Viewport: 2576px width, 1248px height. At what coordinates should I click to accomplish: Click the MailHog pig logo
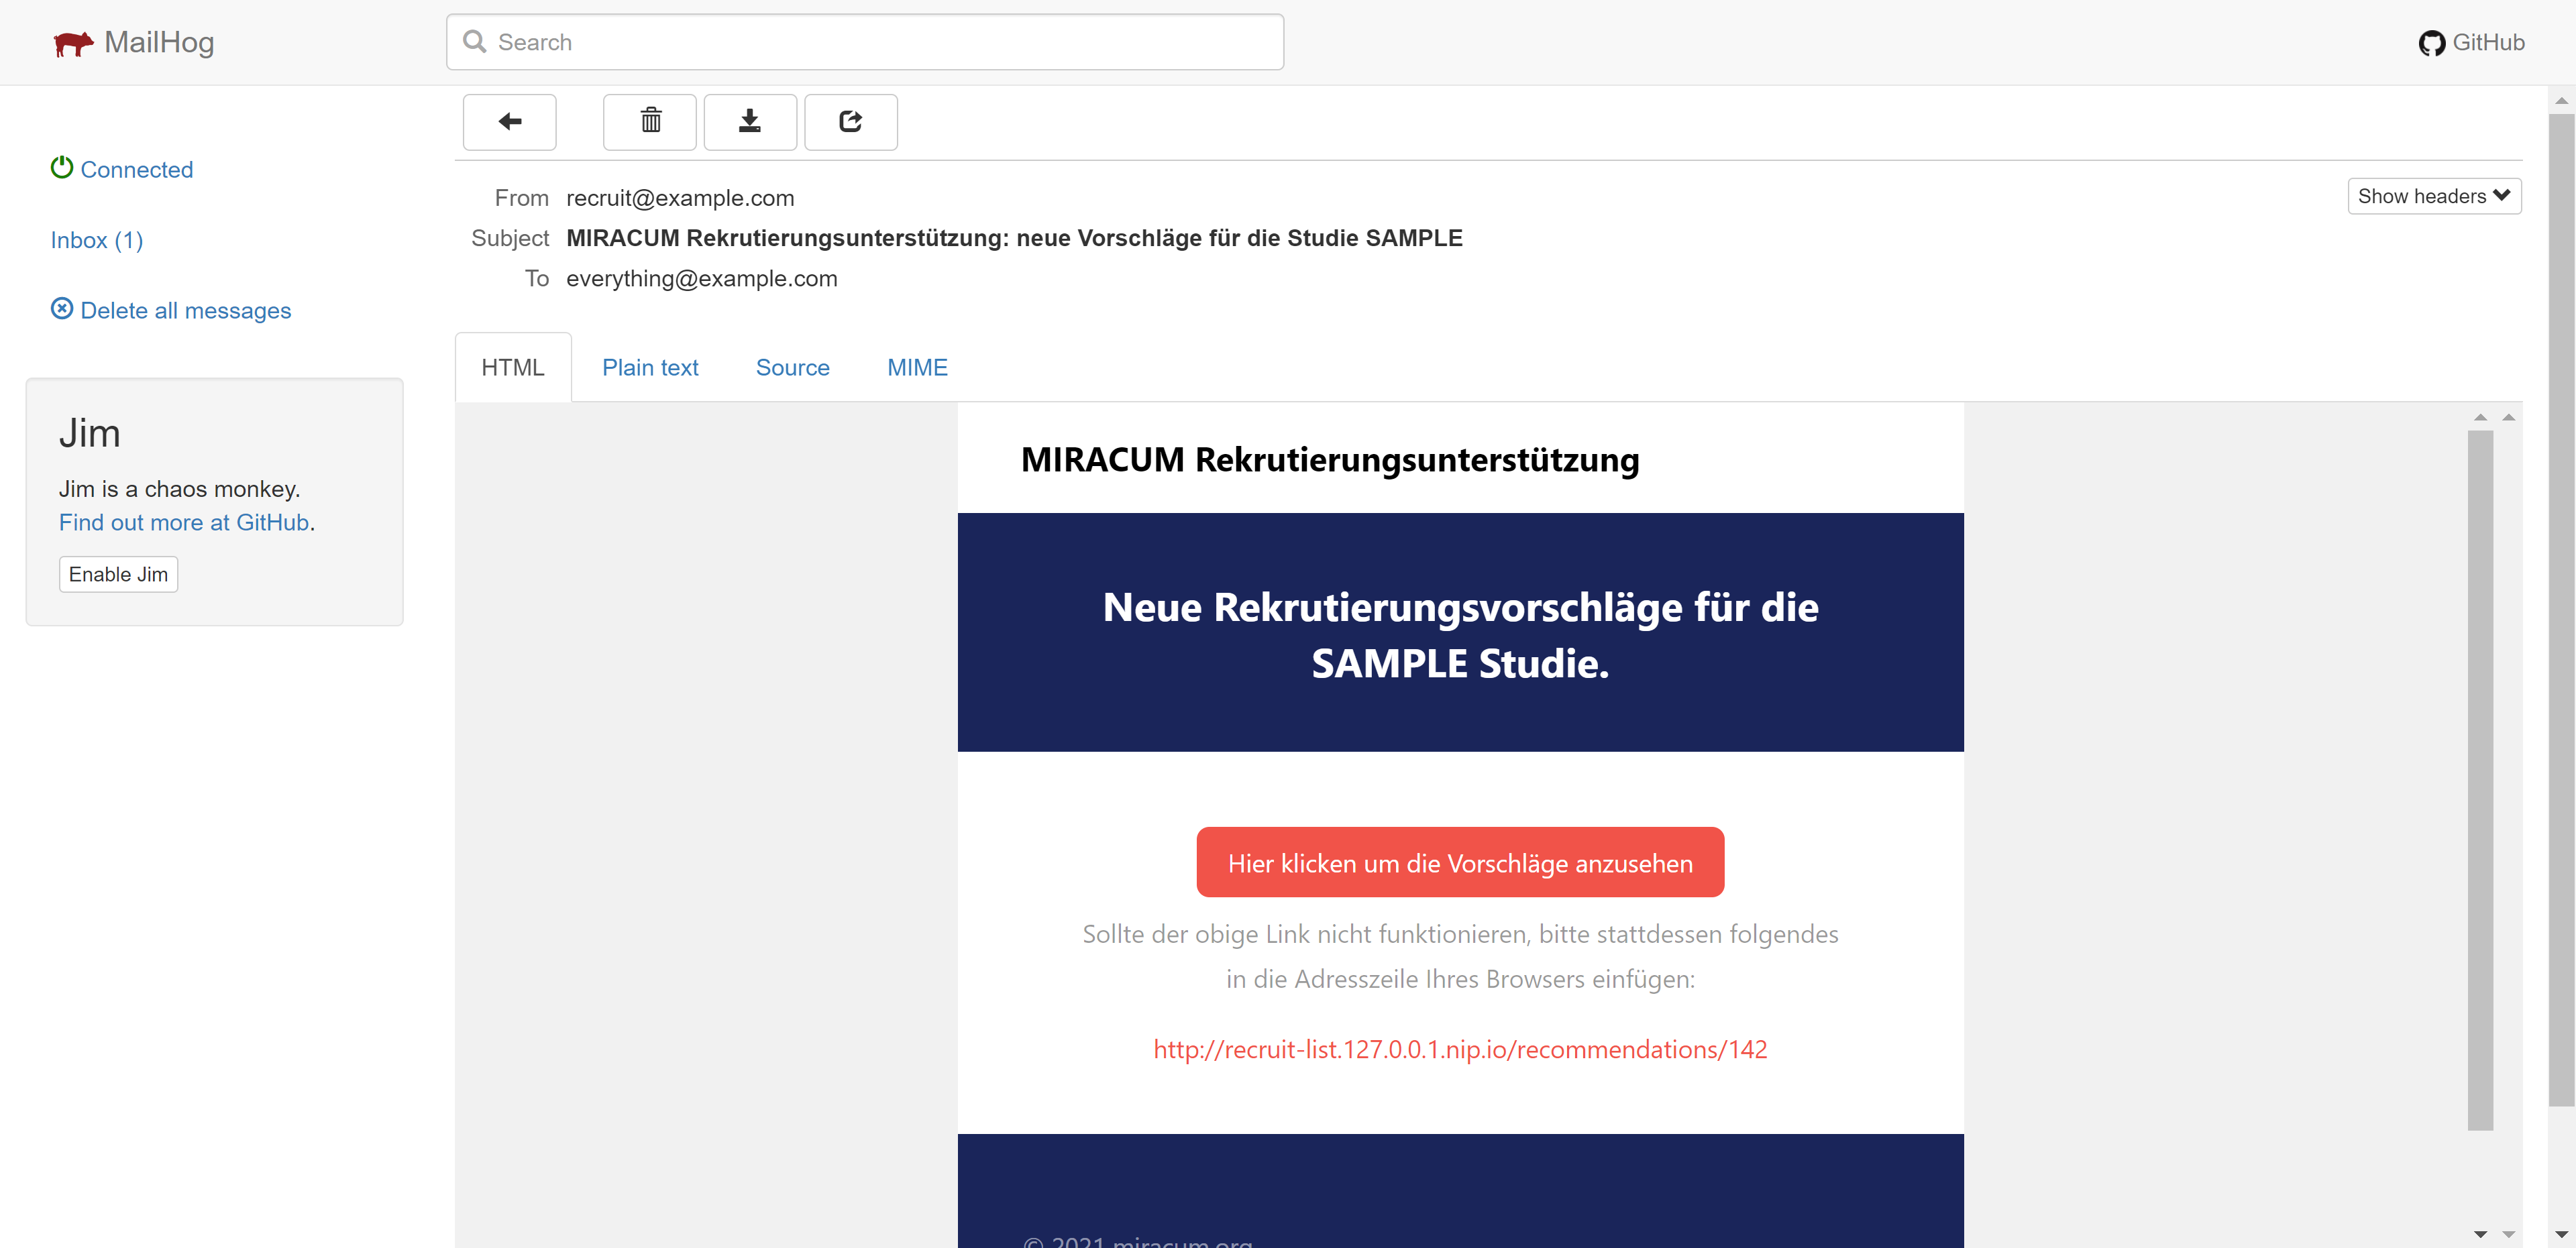[73, 43]
